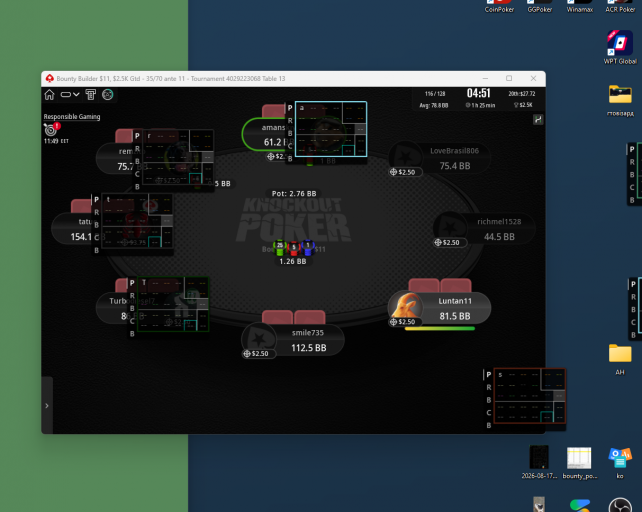This screenshot has width=642, height=512.
Task: Maximize the Bounty Builder table window
Action: click(509, 78)
